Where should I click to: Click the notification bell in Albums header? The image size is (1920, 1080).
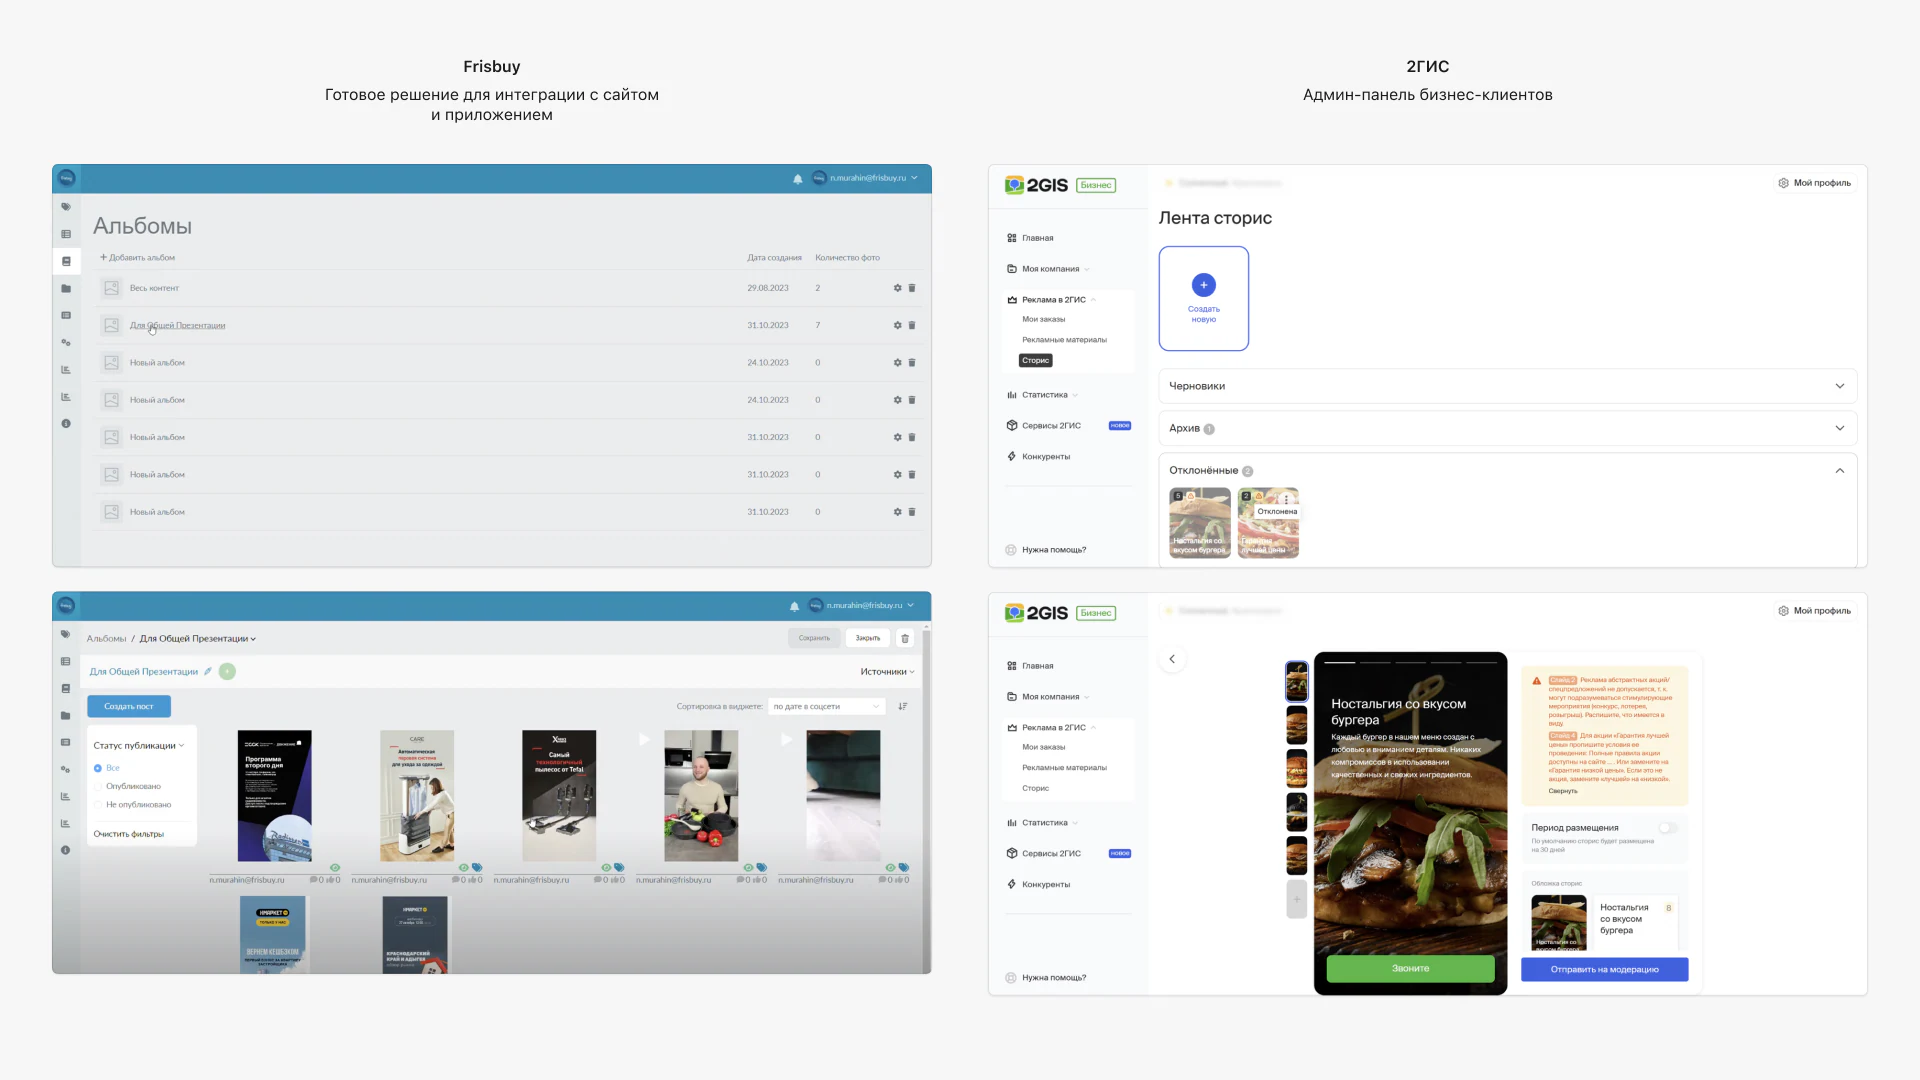coord(797,179)
